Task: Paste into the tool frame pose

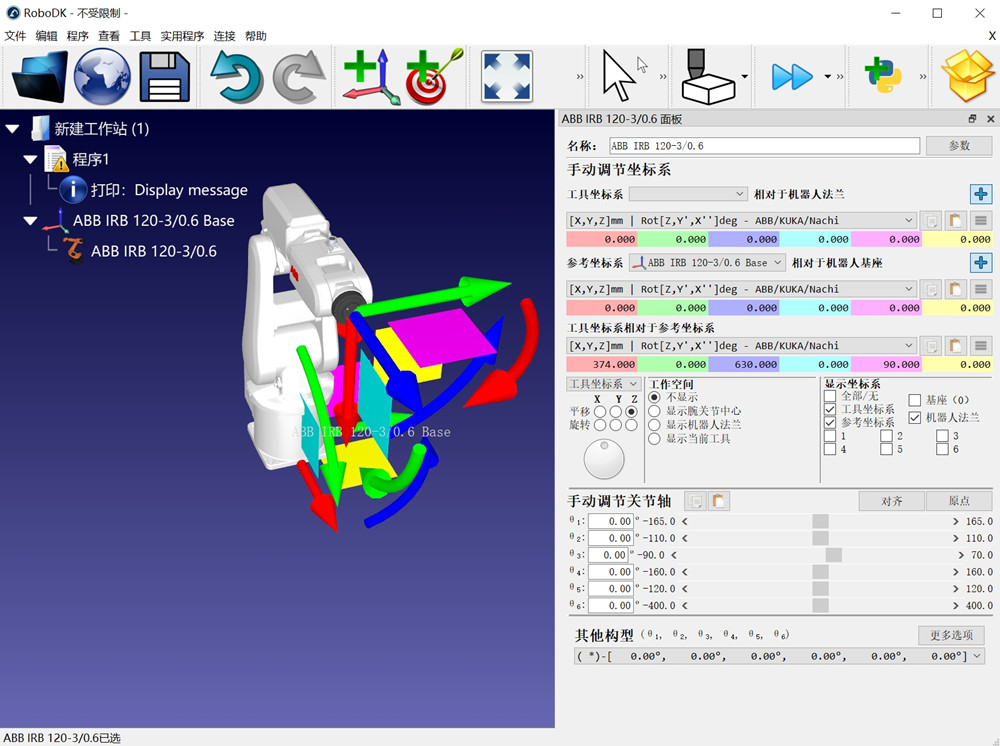Action: pyautogui.click(x=955, y=221)
